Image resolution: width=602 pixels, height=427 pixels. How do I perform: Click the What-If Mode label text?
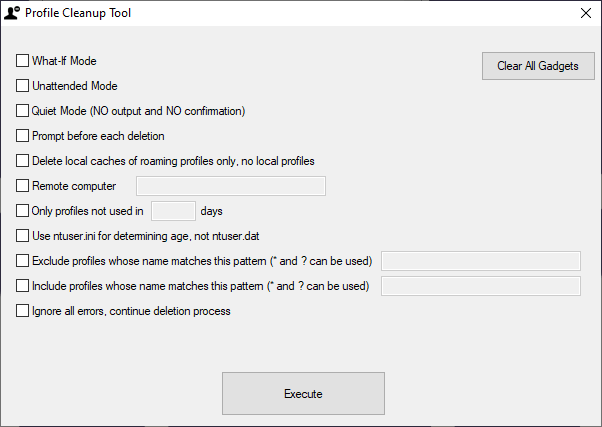click(64, 61)
